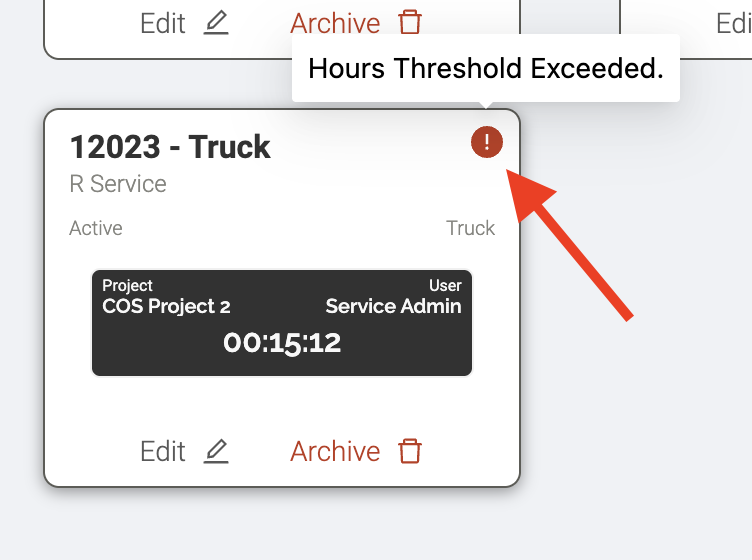Click the dark project timer panel
The image size is (752, 560).
coord(282,323)
